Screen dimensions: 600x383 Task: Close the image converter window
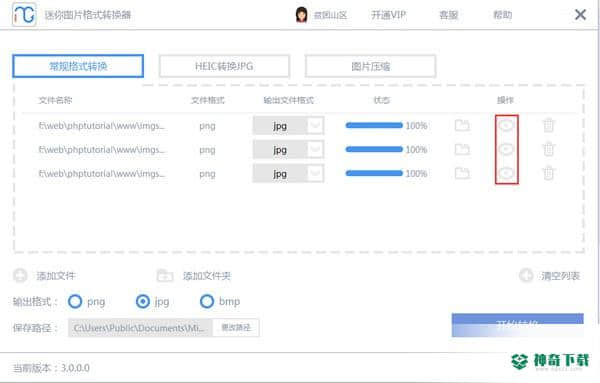pos(580,15)
